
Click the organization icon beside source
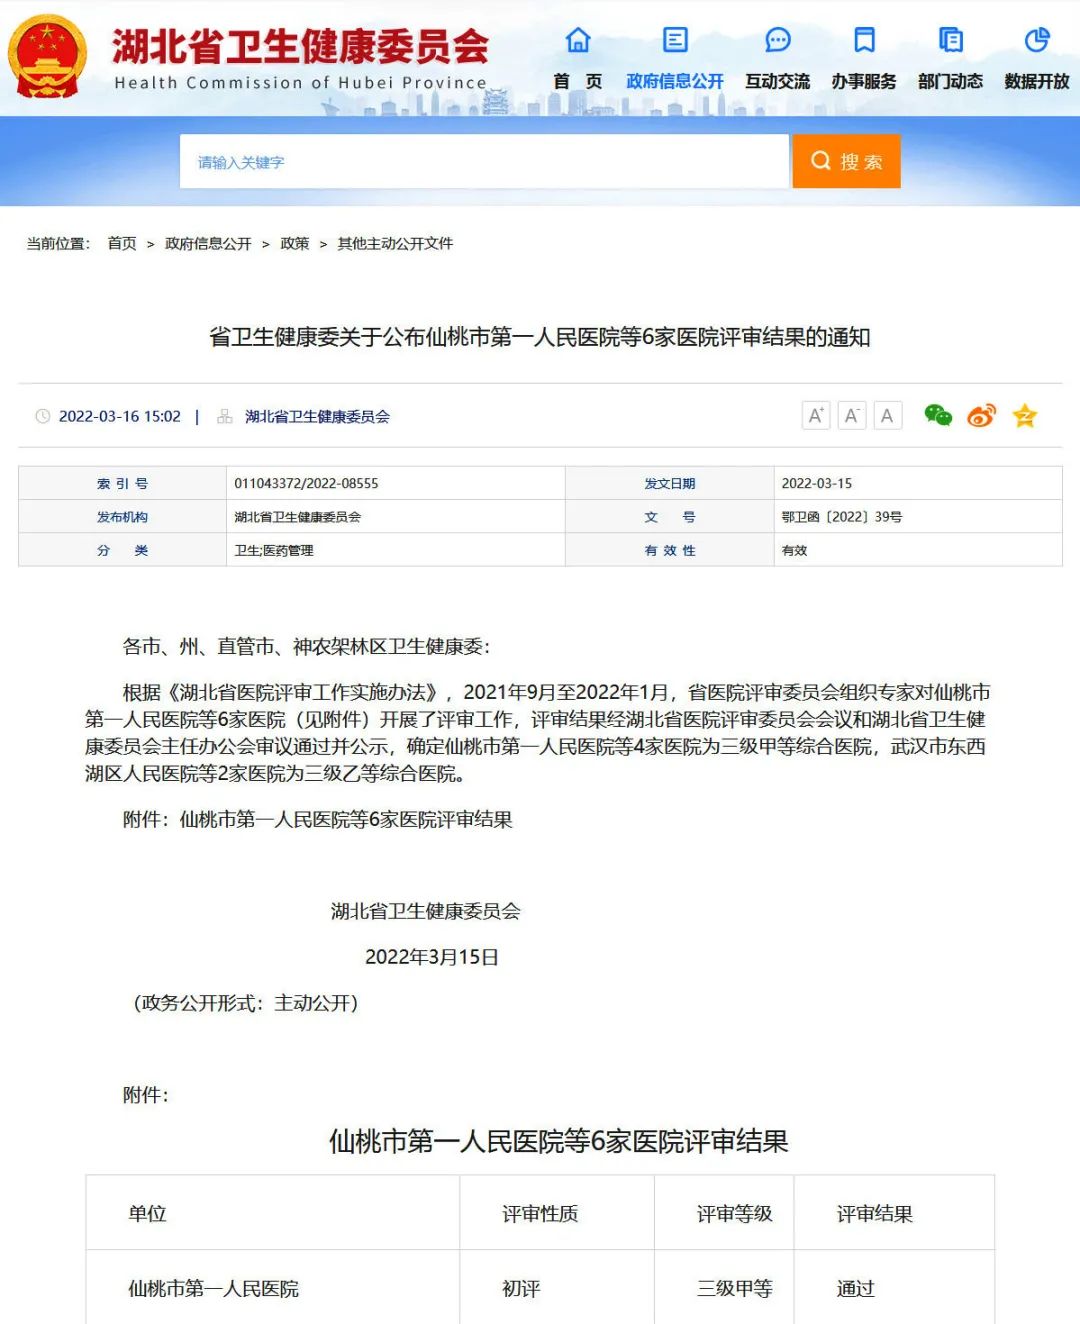225,416
